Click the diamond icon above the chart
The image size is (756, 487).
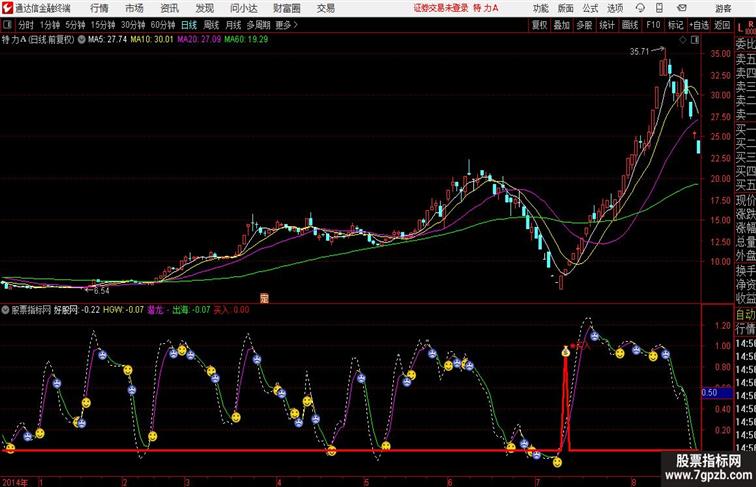(683, 40)
